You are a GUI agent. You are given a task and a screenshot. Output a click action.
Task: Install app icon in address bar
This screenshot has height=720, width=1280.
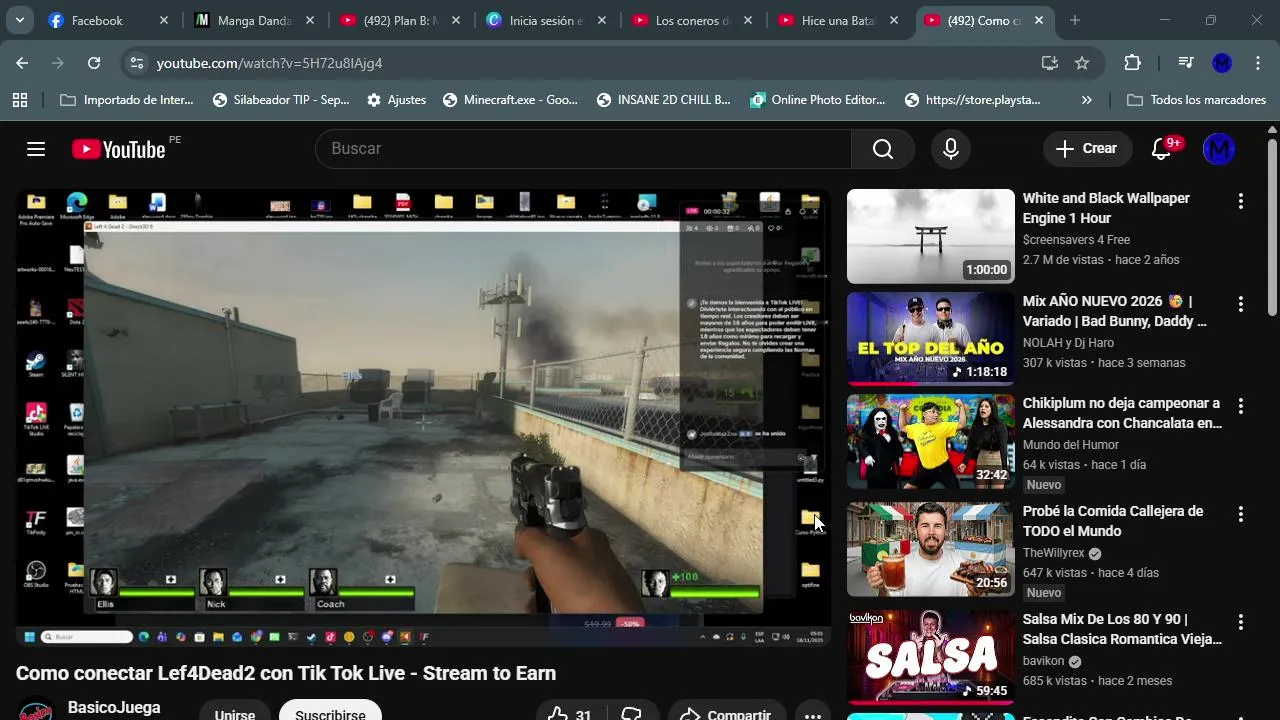tap(1049, 63)
